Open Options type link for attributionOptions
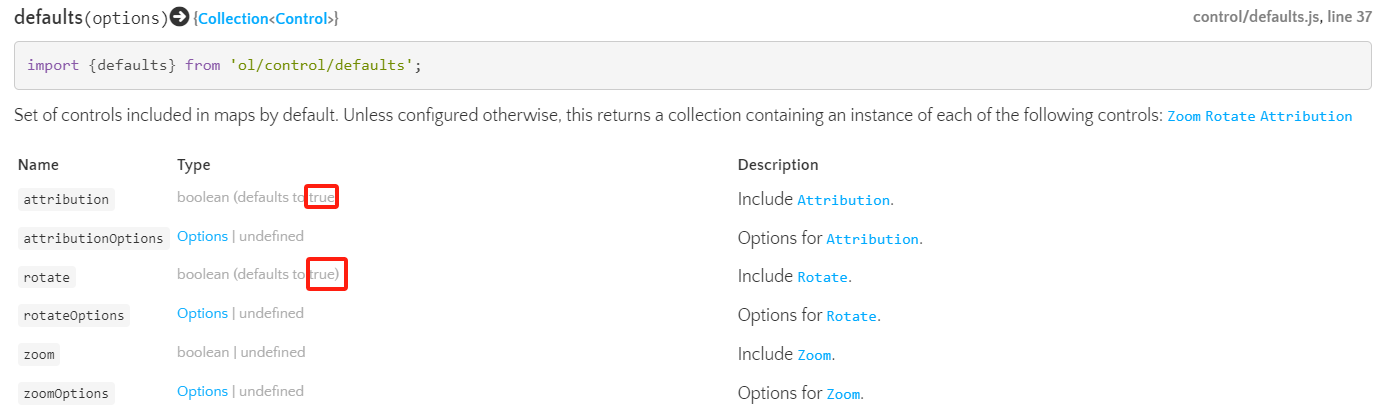1381x415 pixels. point(202,237)
